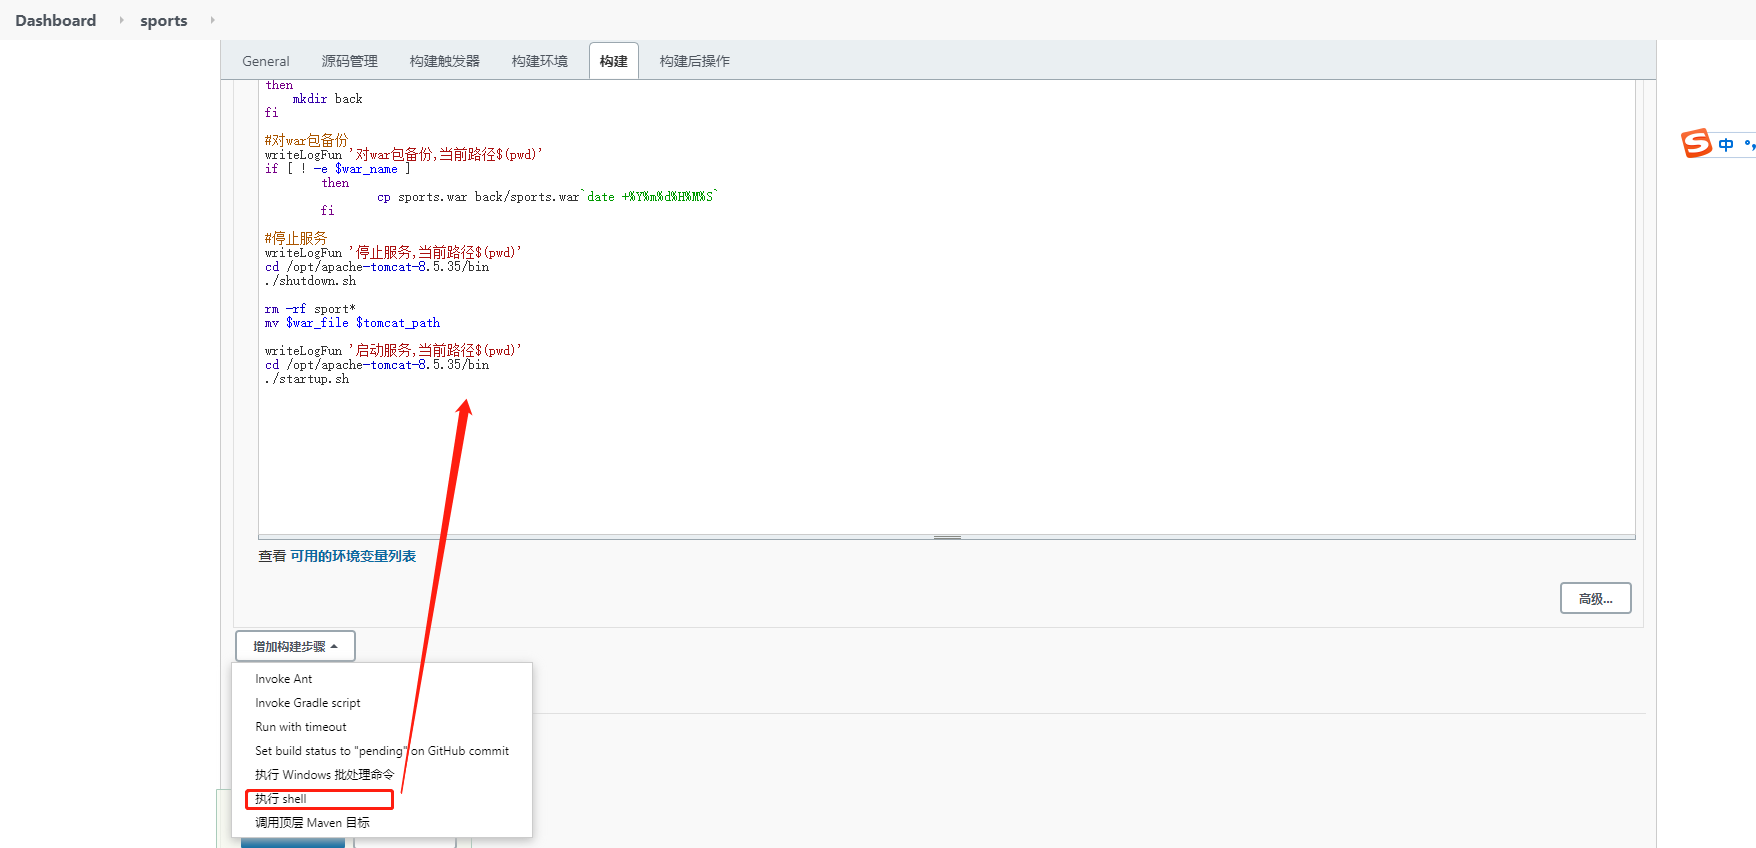The height and width of the screenshot is (848, 1756).
Task: Click the 'mv $war_file $tomcat_path' line
Action: tap(352, 323)
